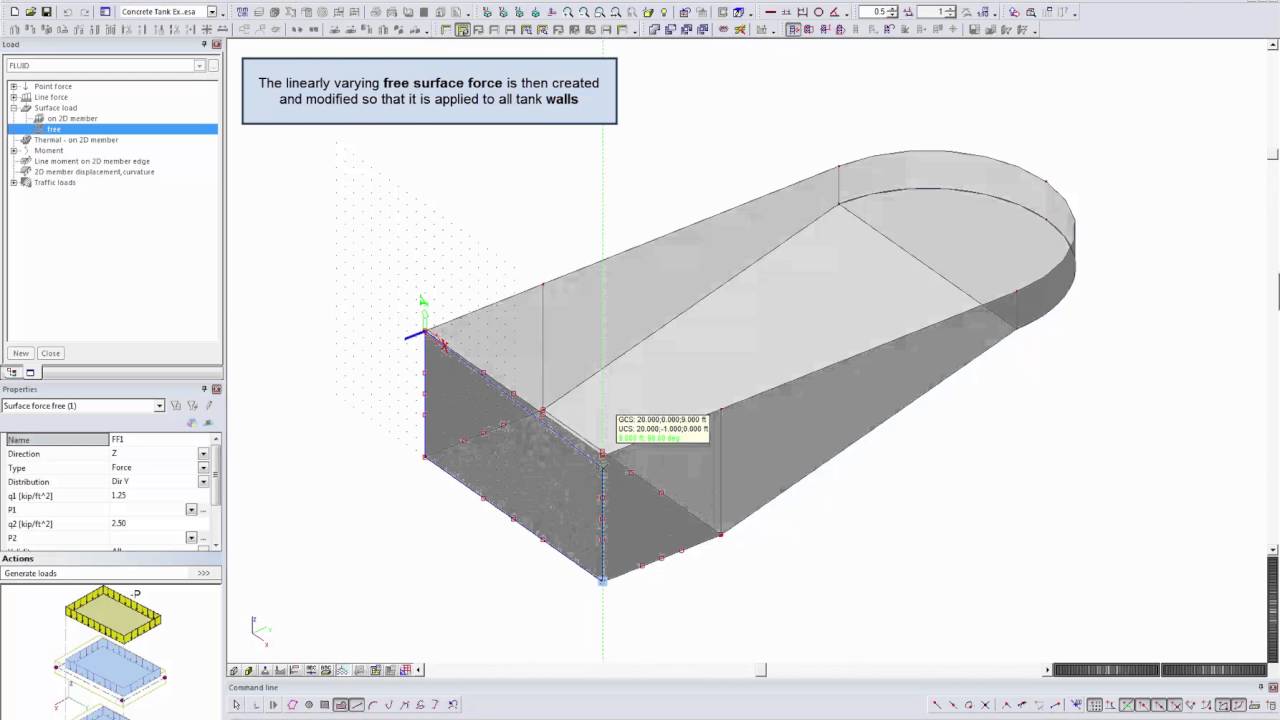
Task: Click the angle dimension icon in top toolbar
Action: 834,12
